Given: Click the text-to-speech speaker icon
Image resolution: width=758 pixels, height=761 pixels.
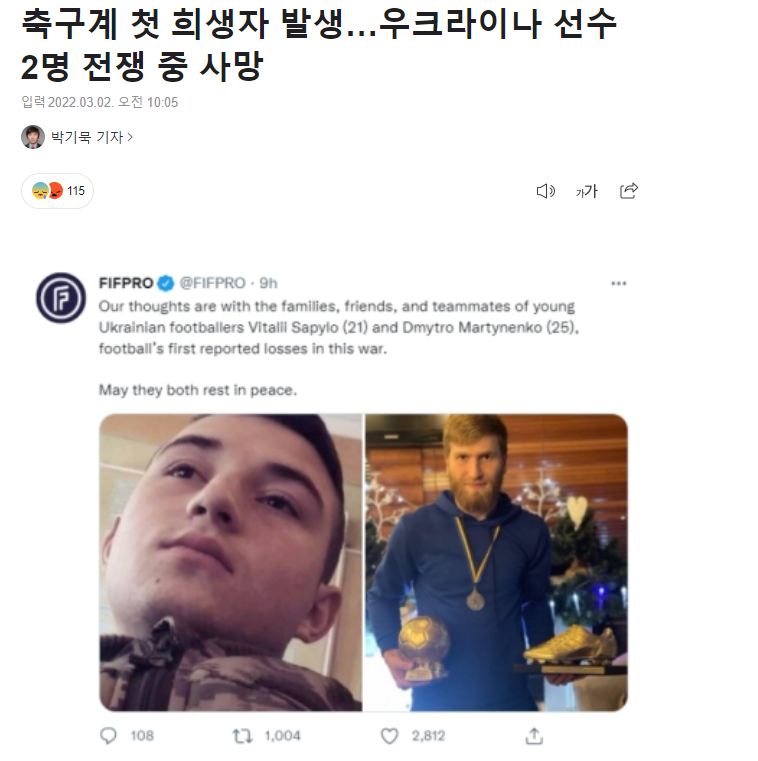Looking at the screenshot, I should pos(545,191).
